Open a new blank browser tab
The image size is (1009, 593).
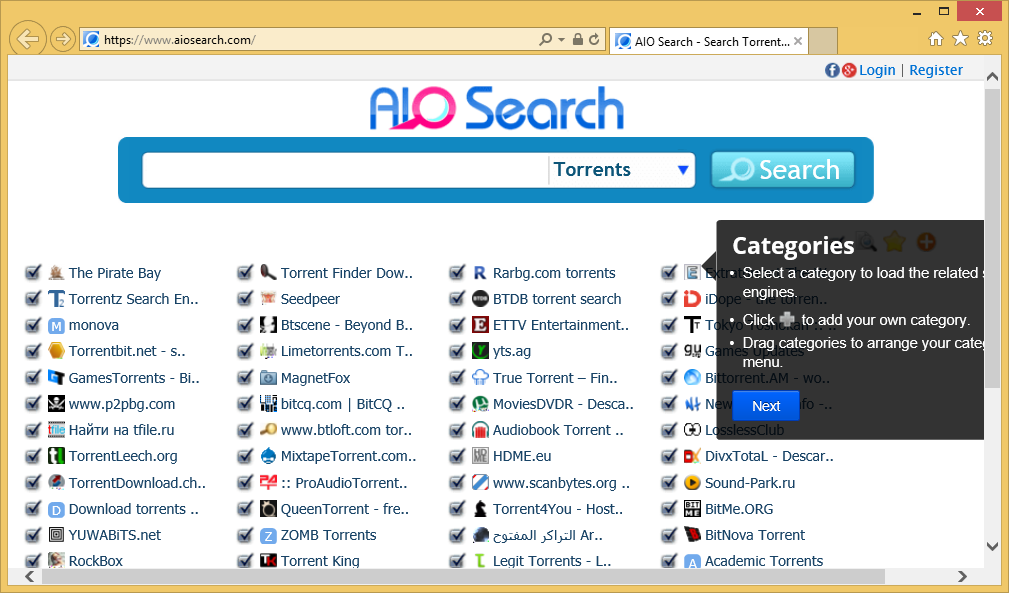(x=823, y=41)
